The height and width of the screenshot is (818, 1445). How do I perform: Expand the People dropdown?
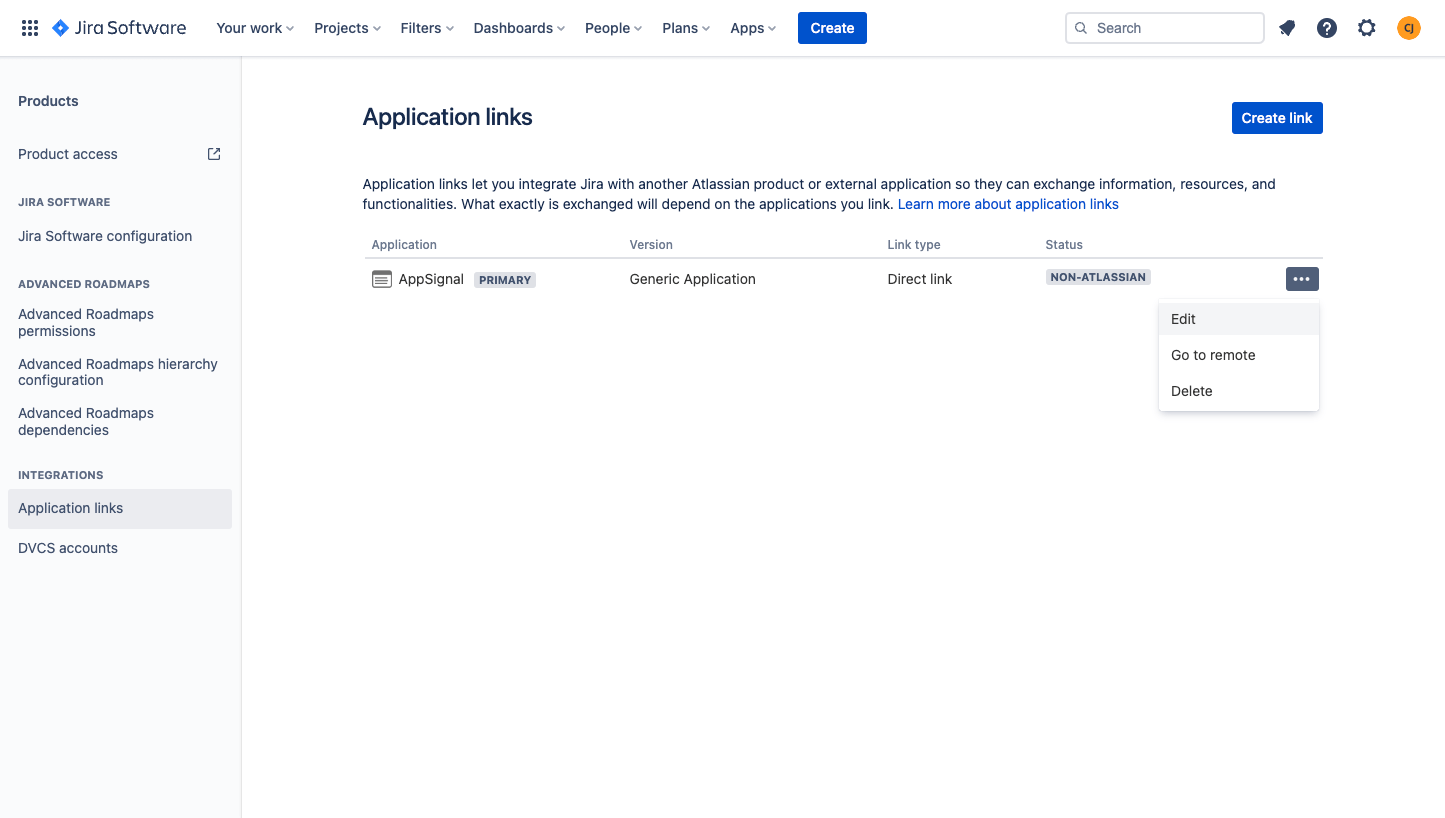click(x=613, y=28)
